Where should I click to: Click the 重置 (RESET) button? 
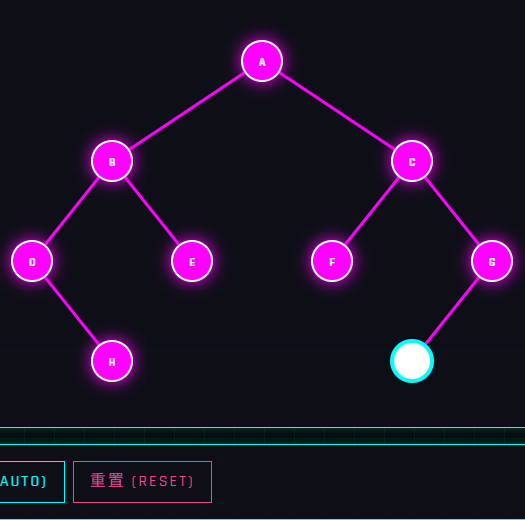142,482
